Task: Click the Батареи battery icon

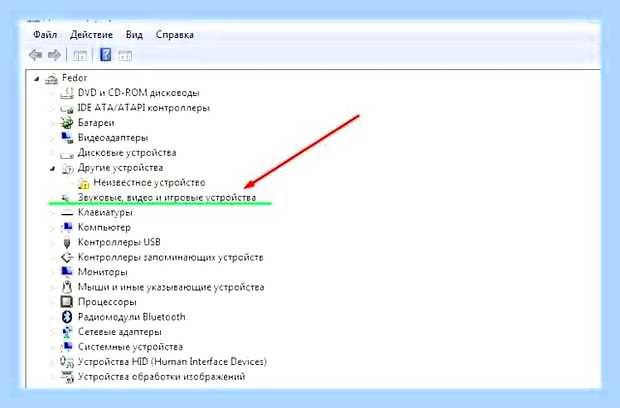Action: (67, 123)
